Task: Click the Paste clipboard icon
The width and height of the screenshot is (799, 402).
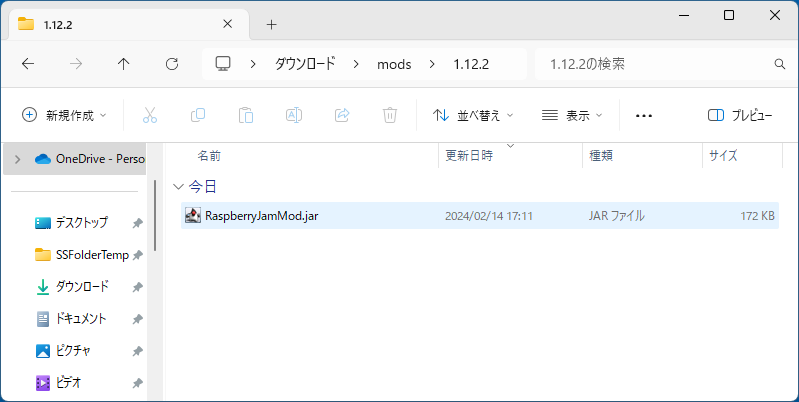Action: coord(246,115)
